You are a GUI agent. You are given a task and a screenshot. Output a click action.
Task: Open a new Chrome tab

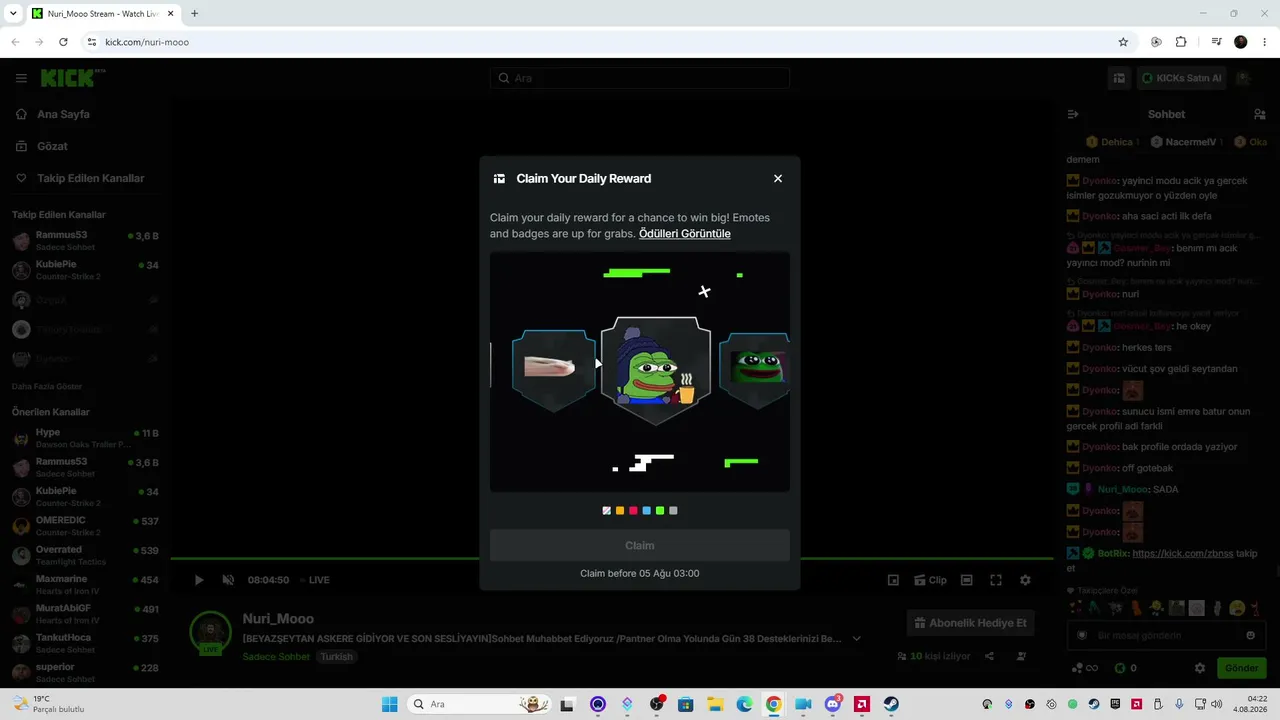194,14
